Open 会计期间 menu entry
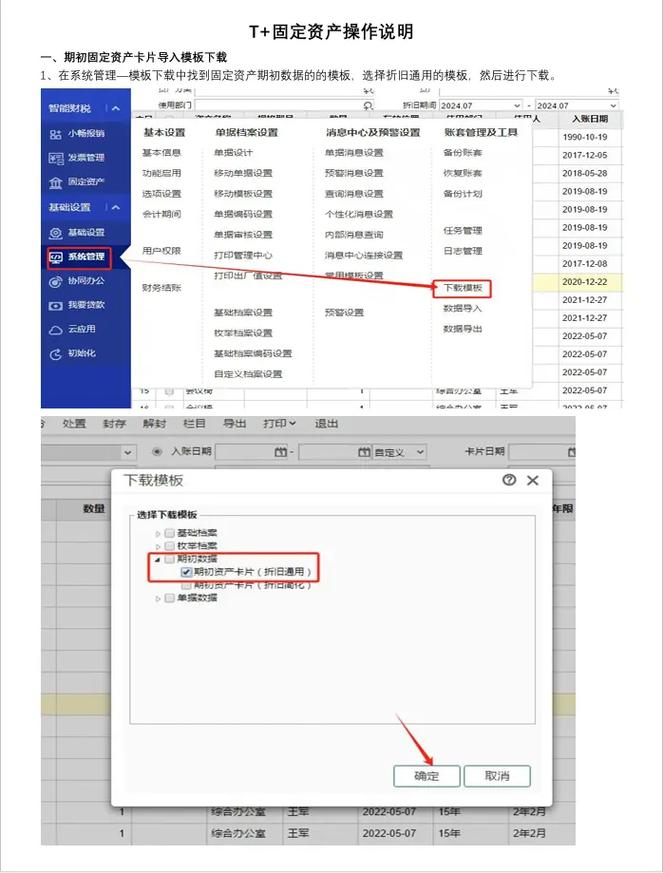The height and width of the screenshot is (873, 663). pos(161,214)
